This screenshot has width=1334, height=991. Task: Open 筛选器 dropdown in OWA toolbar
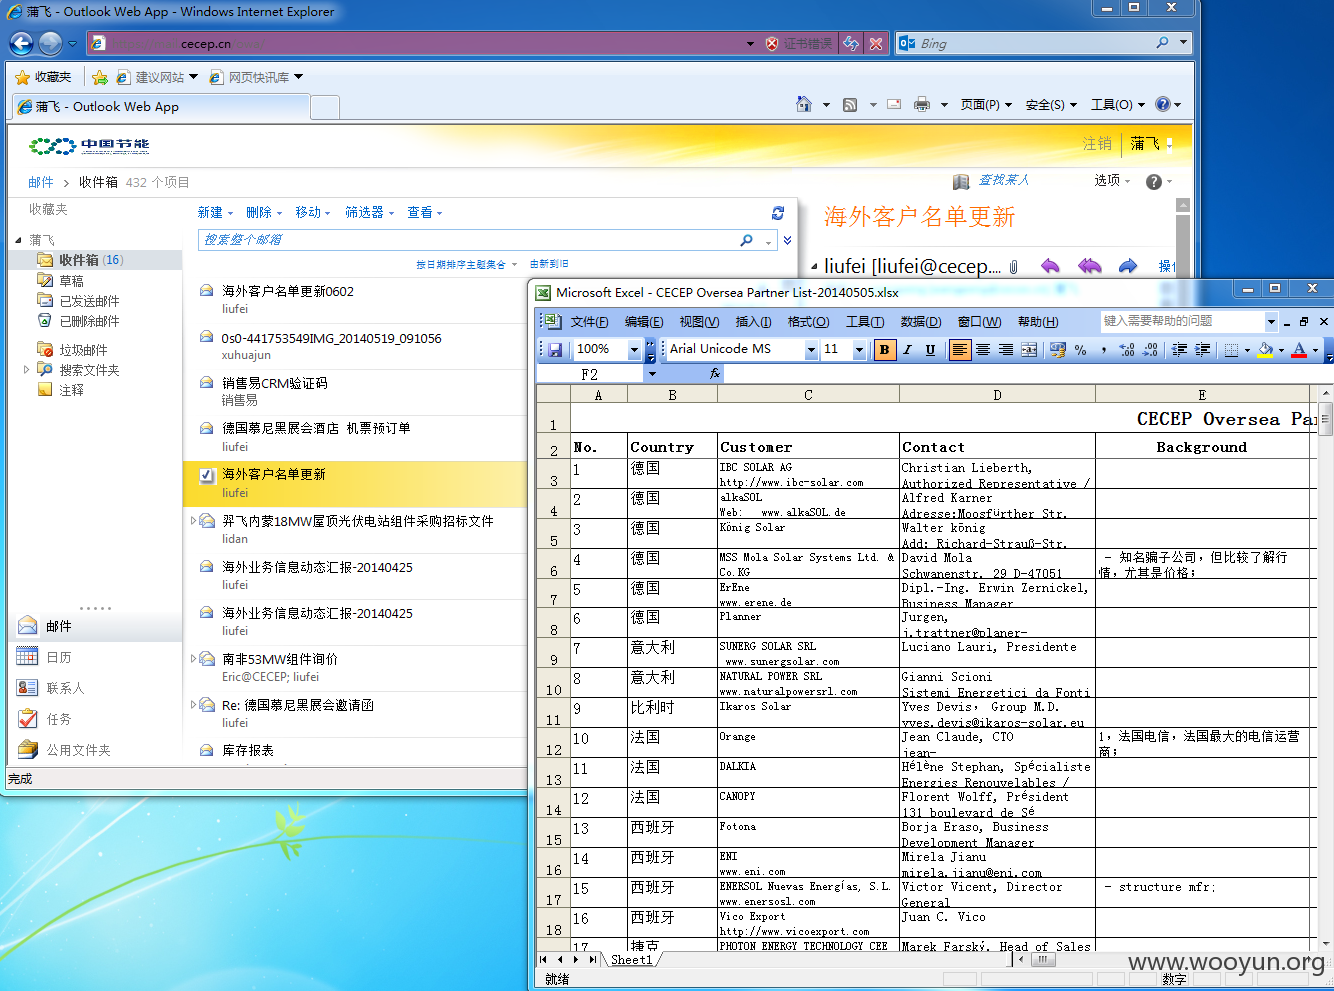(369, 213)
